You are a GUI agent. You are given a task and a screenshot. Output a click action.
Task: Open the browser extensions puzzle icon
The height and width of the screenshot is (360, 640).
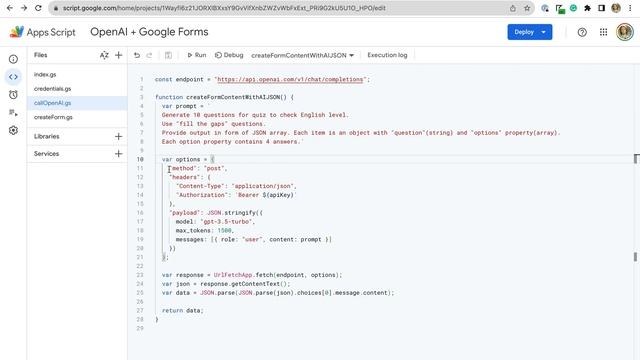pyautogui.click(x=587, y=8)
